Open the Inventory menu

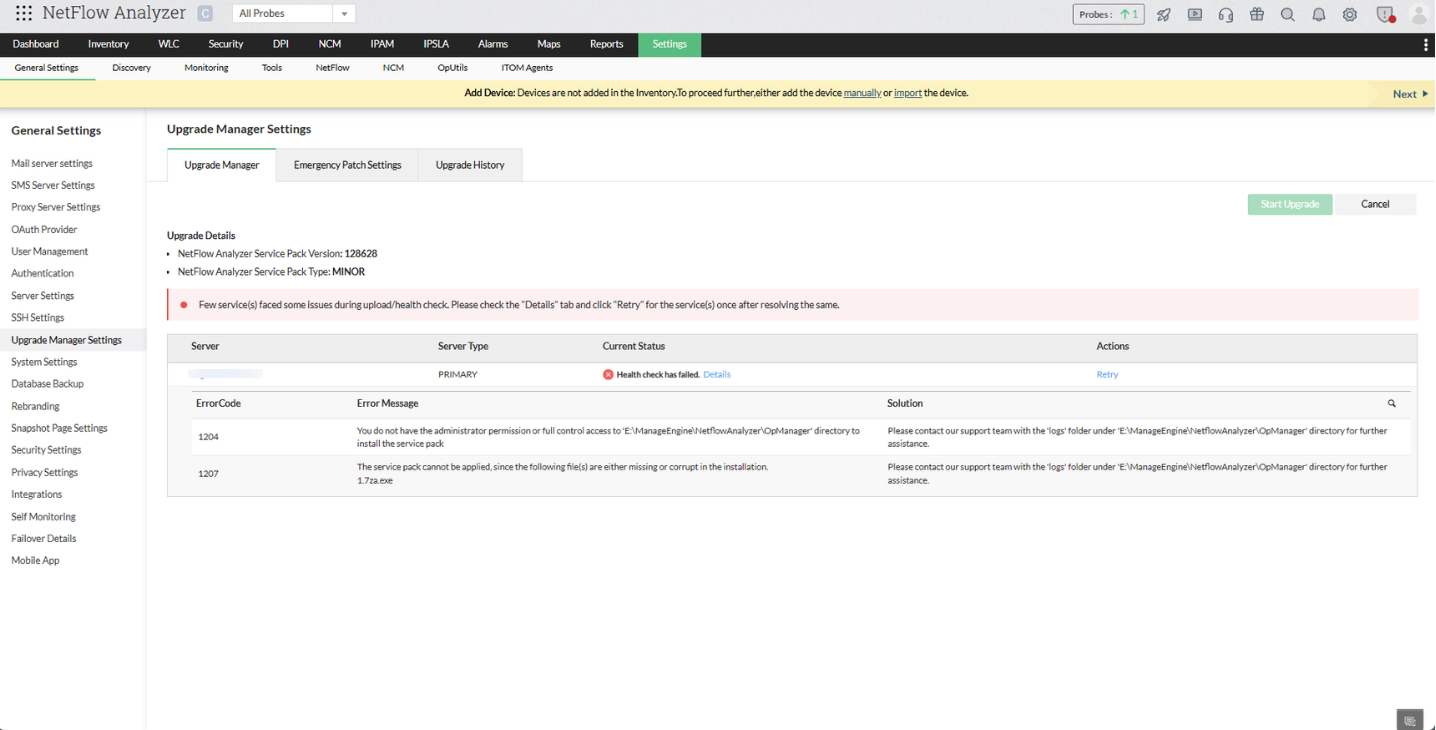(x=108, y=44)
